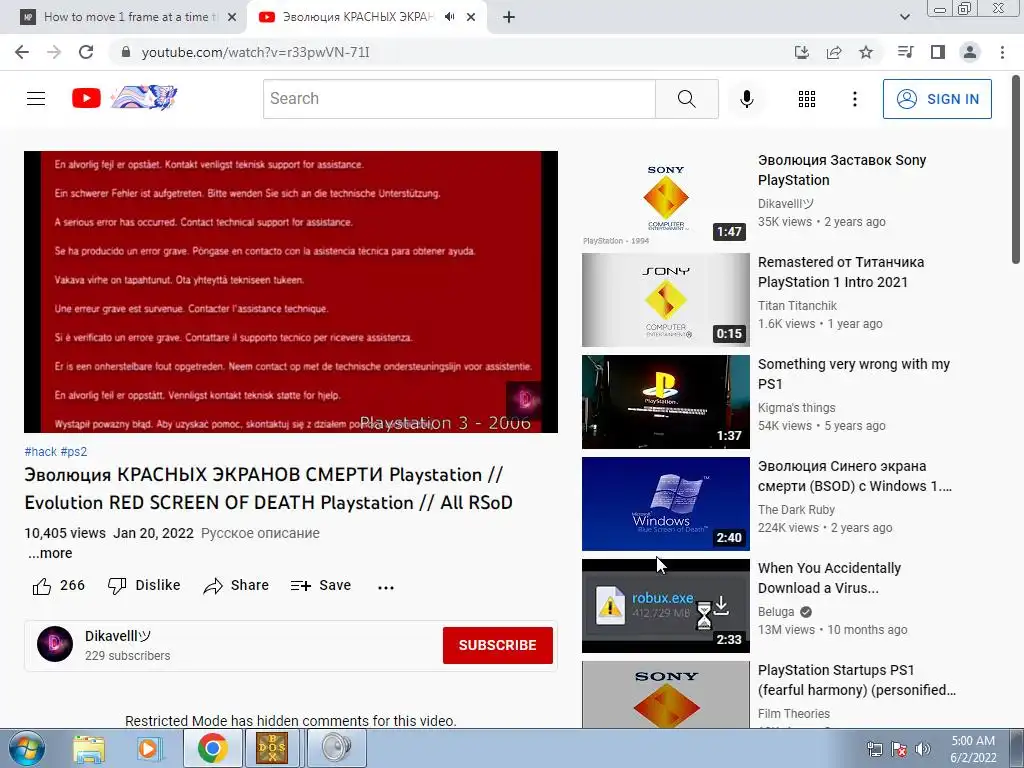Open 'PlayStation Startups PS1' video title
This screenshot has width=1024, height=768.
[857, 680]
